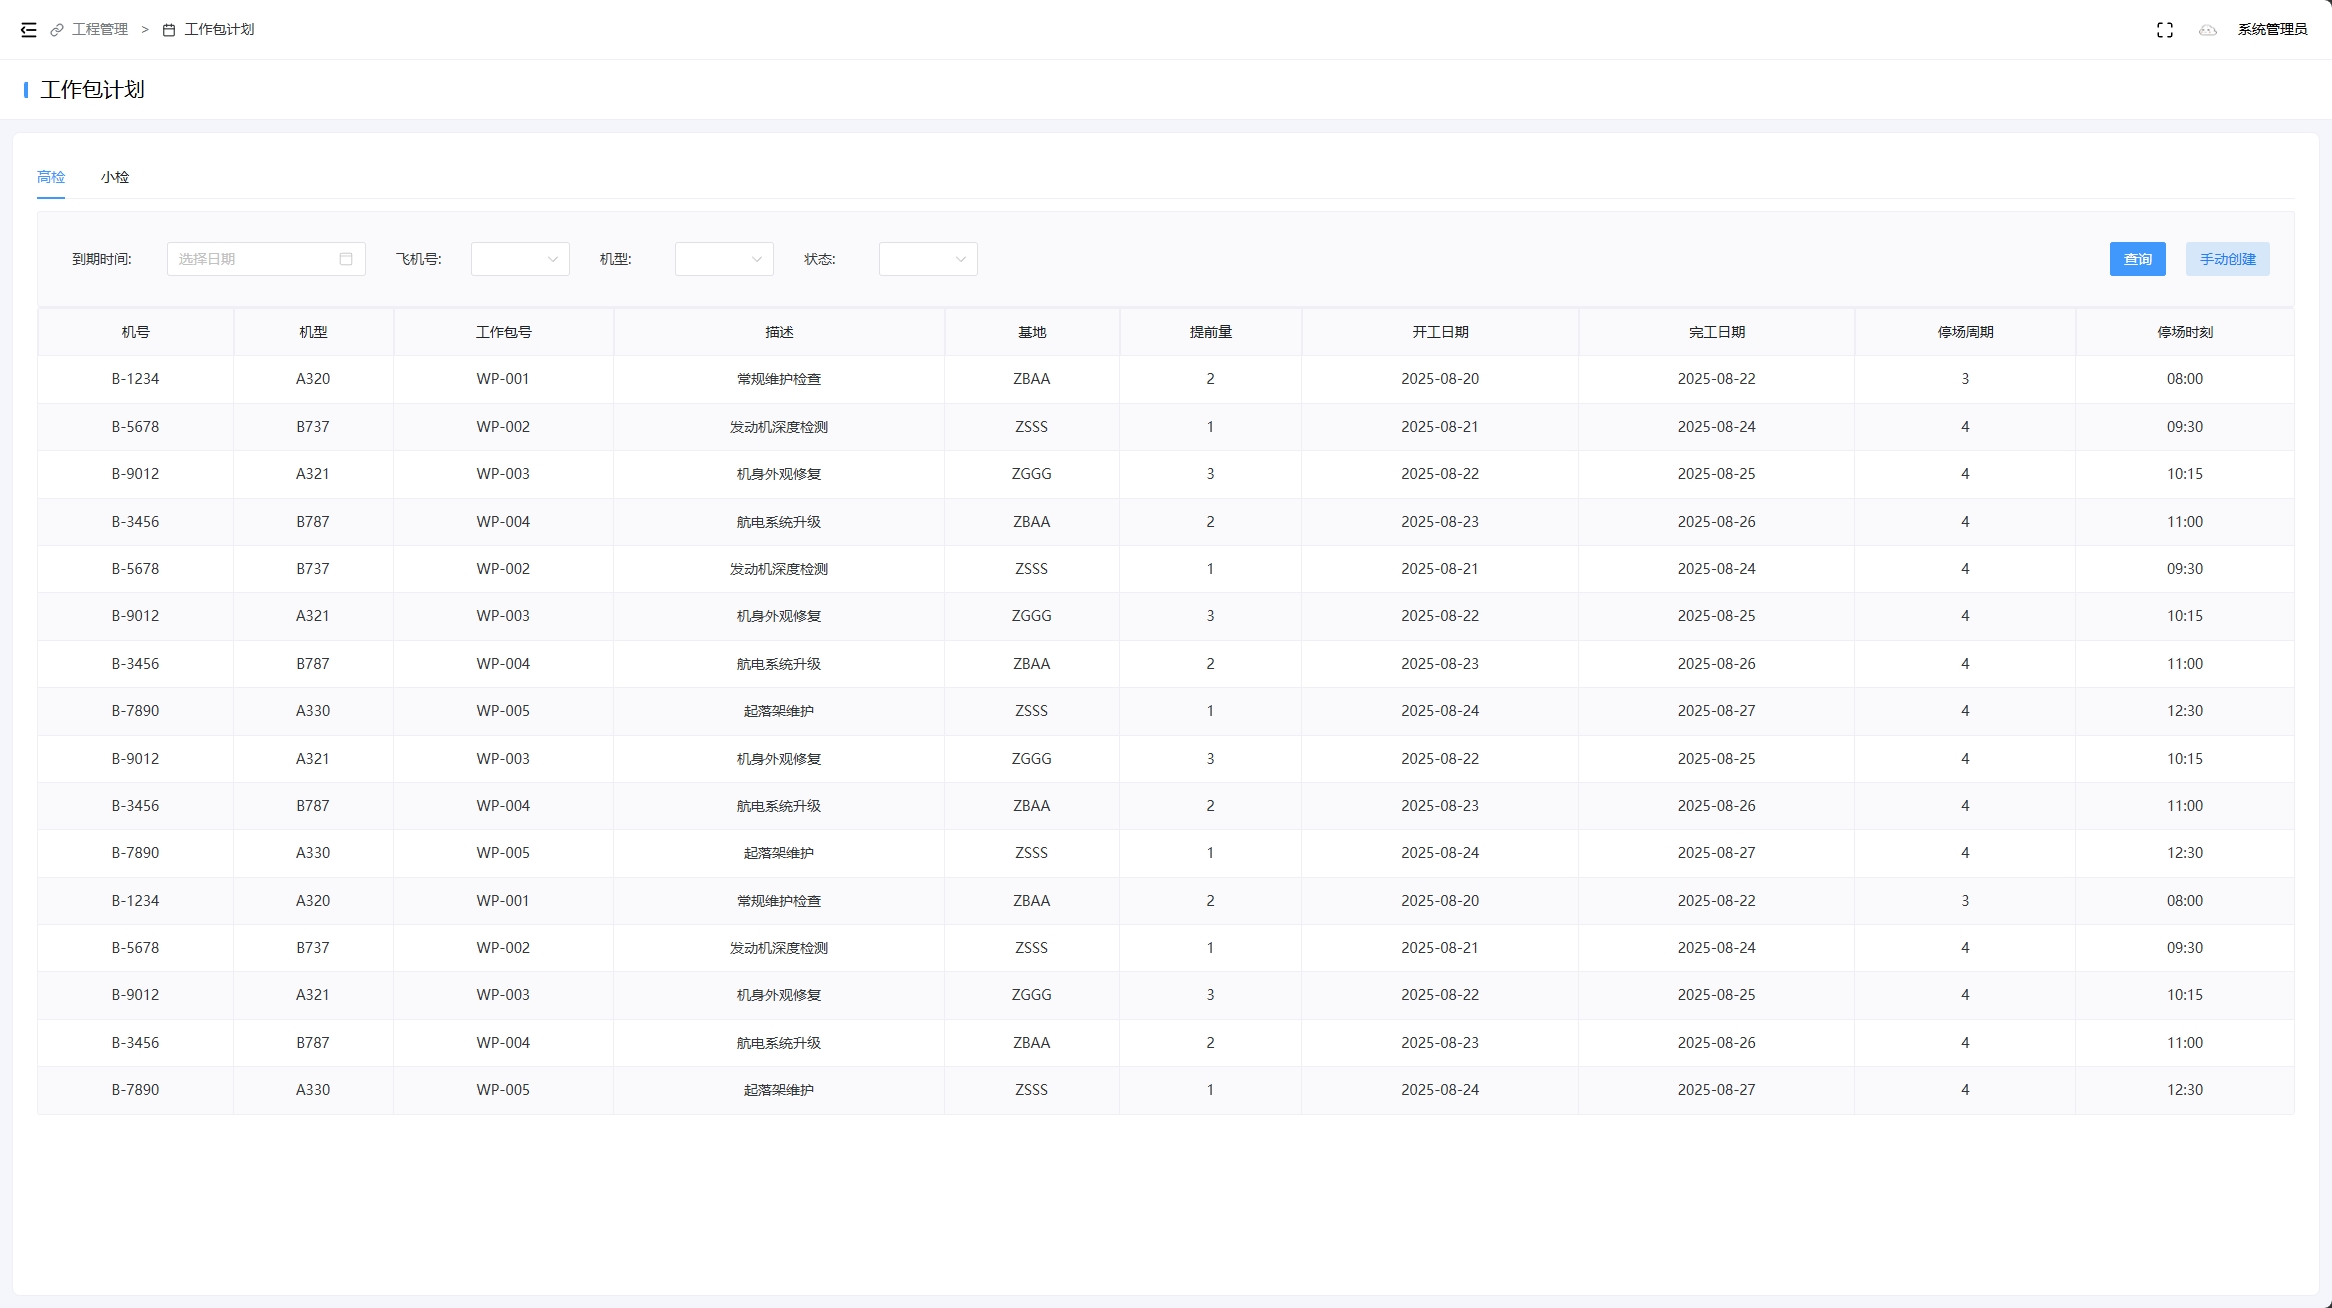This screenshot has height=1308, width=2332.
Task: Click the 工作包计划 page title
Action: 92,90
